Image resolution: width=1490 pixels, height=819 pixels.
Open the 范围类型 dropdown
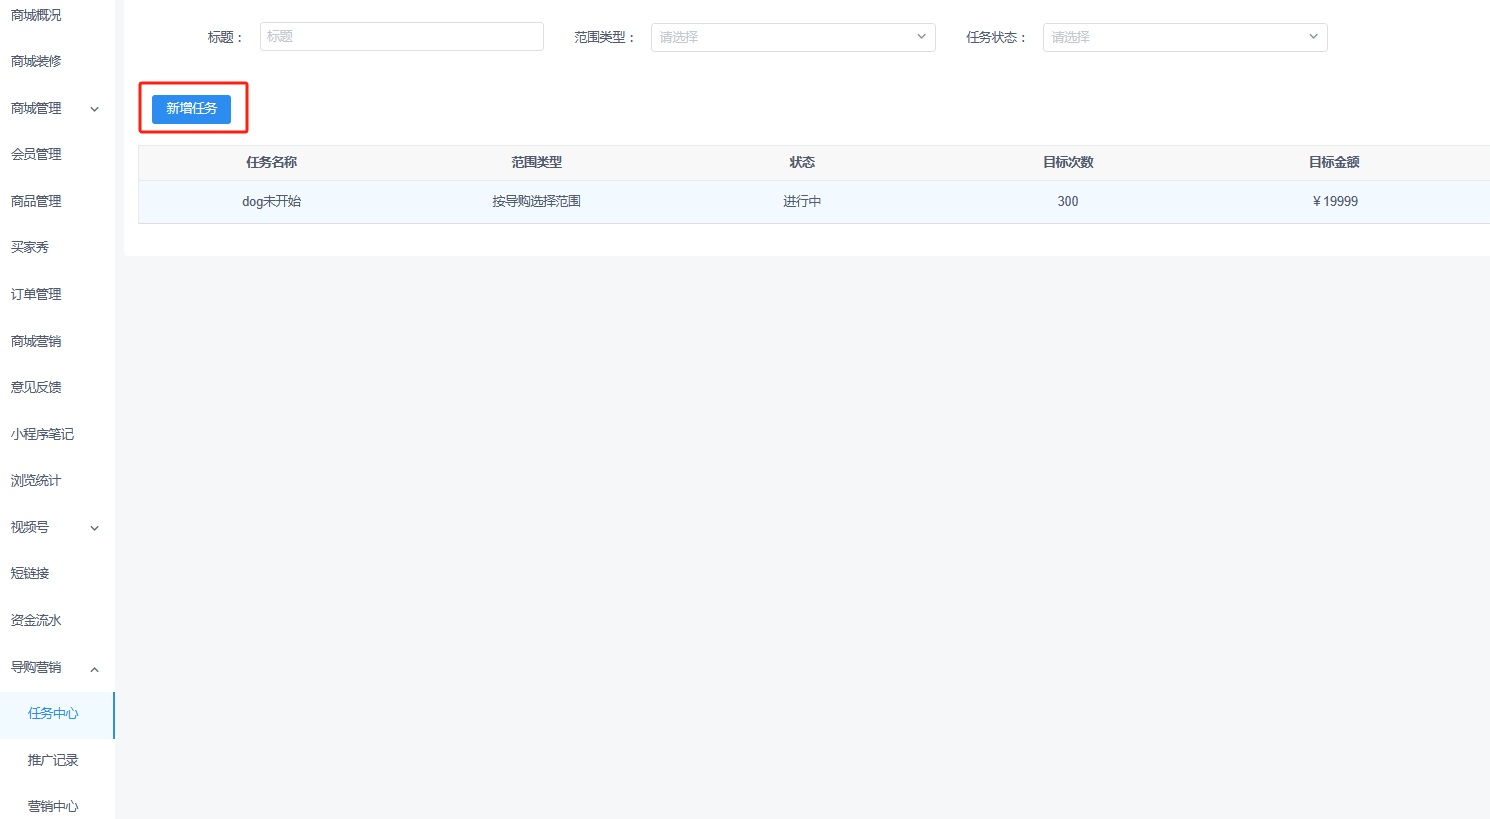pos(793,37)
